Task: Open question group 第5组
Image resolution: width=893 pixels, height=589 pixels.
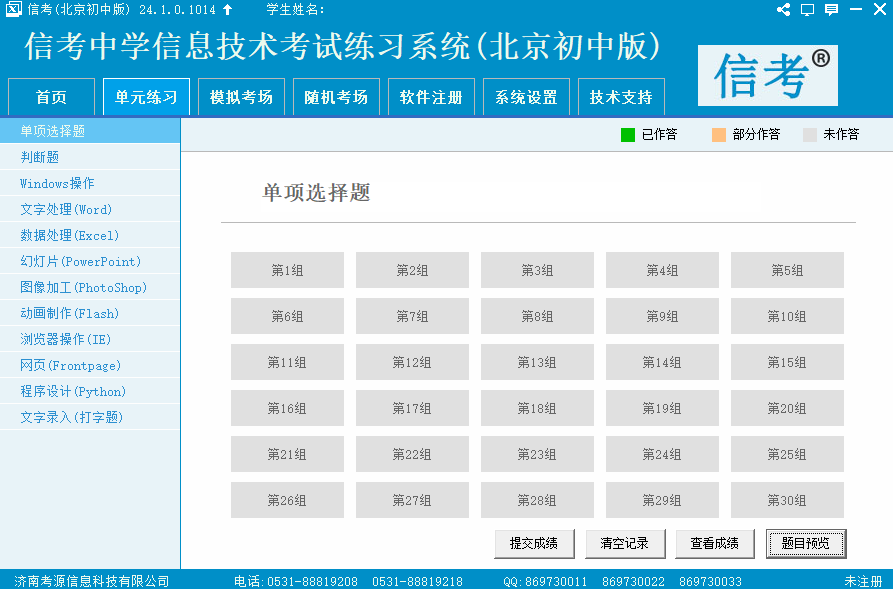Action: 787,270
